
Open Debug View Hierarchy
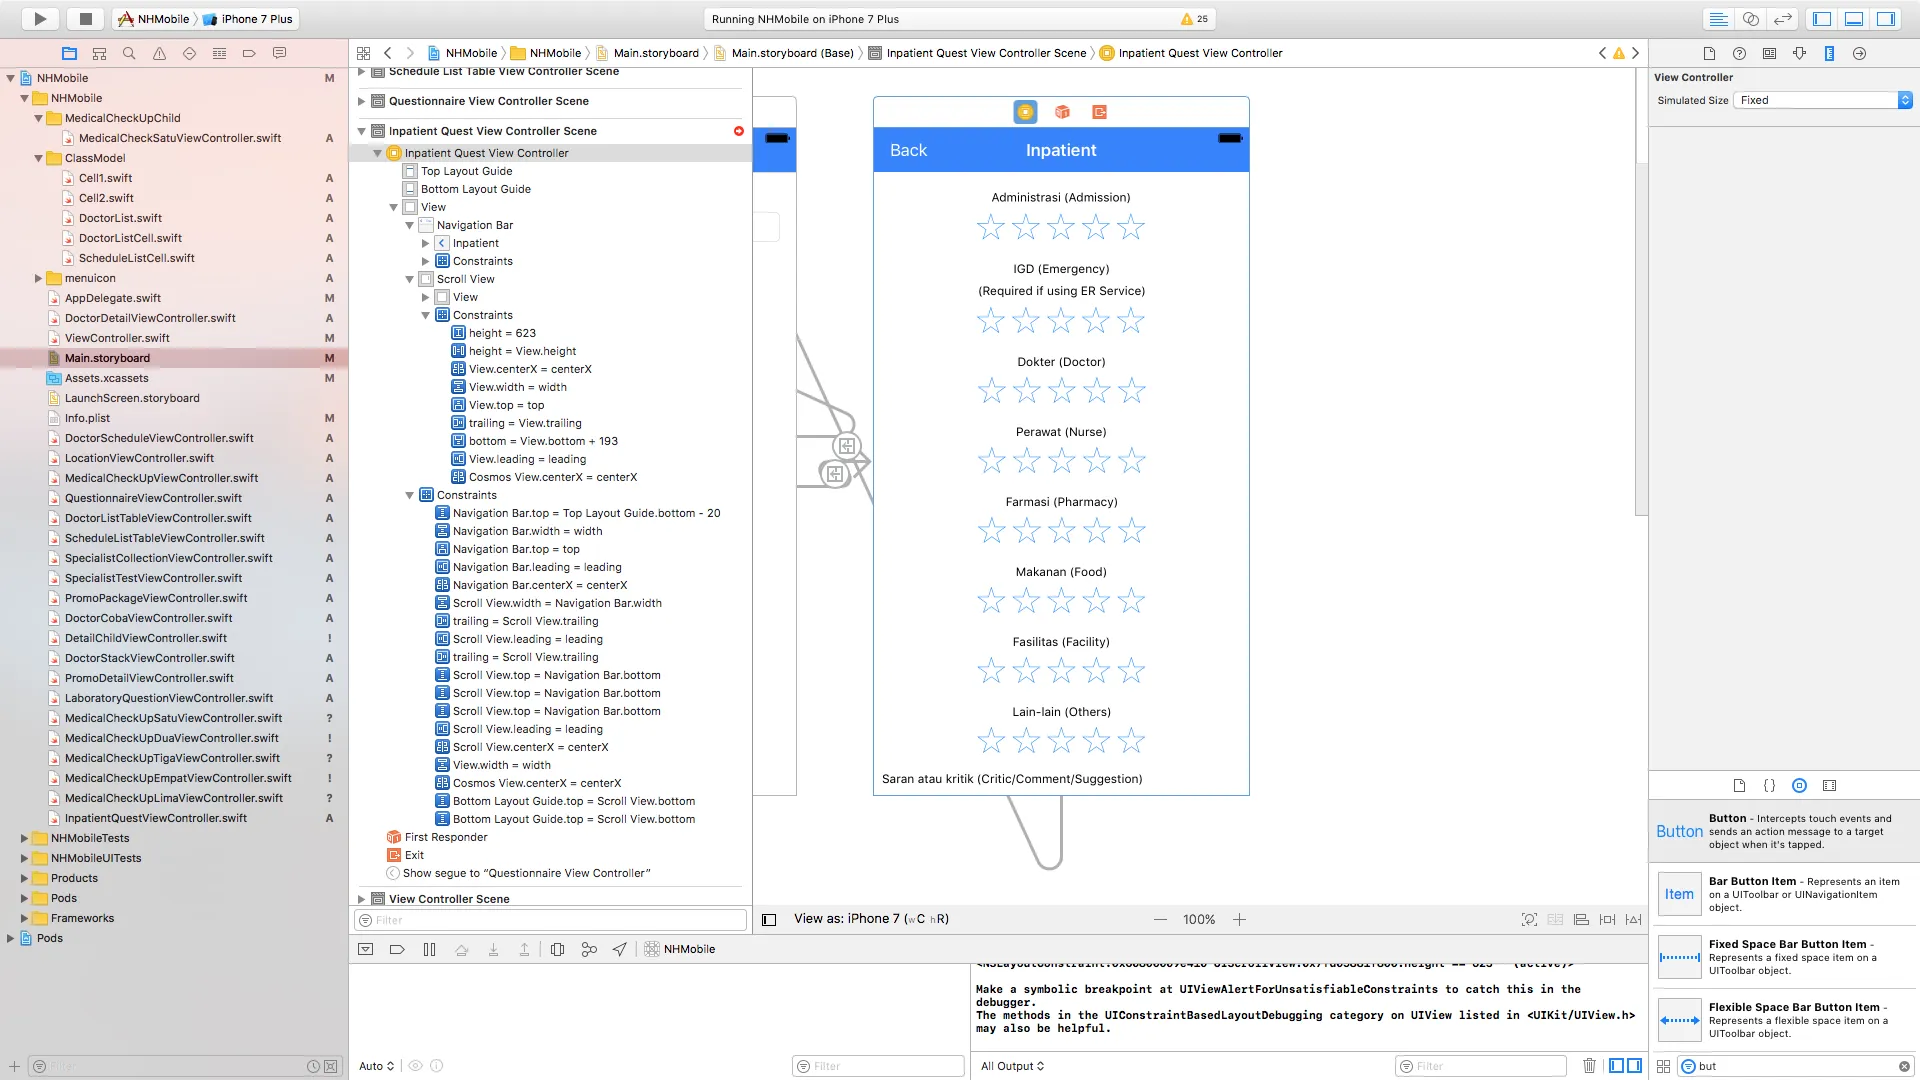click(x=557, y=949)
